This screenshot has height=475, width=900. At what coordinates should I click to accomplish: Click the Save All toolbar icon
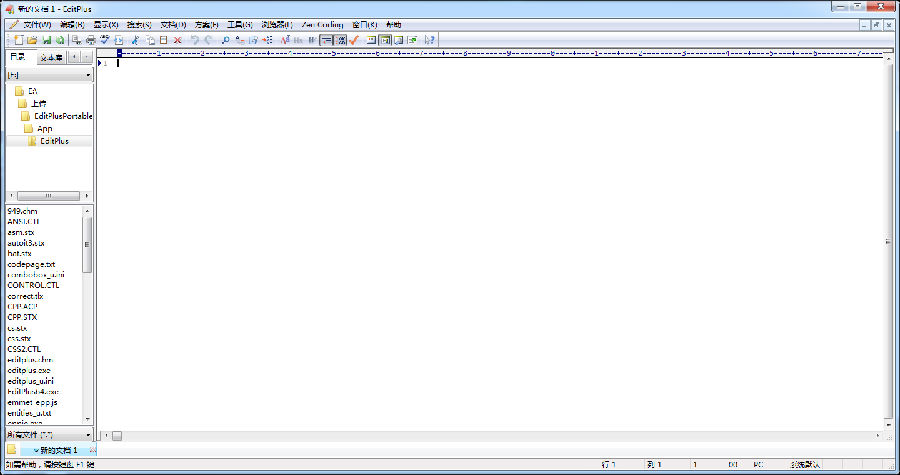60,40
